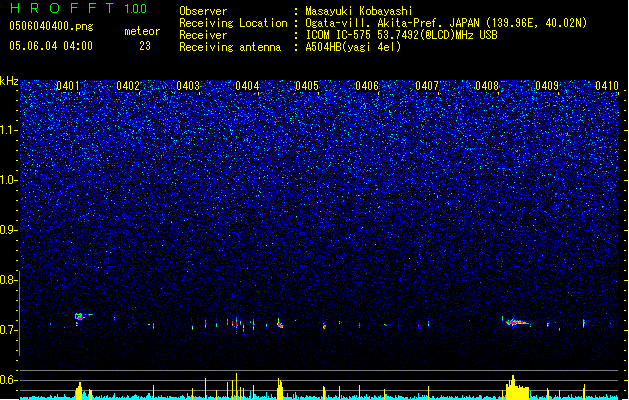Click the 0401 time marker

tap(68, 86)
